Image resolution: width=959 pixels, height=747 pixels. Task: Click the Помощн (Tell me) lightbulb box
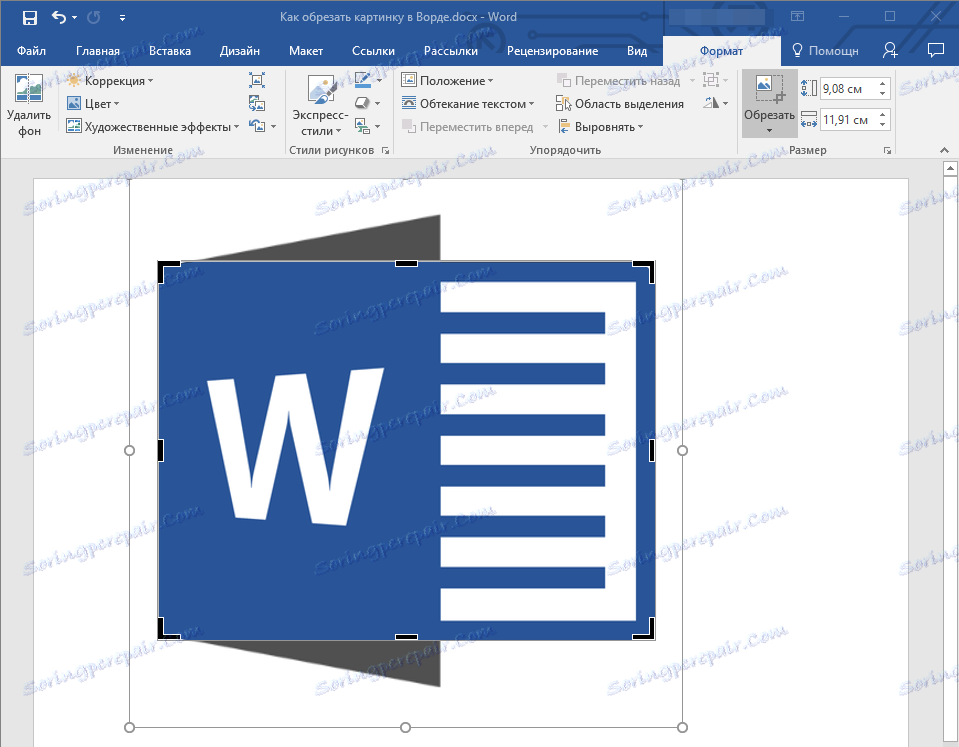tap(825, 51)
